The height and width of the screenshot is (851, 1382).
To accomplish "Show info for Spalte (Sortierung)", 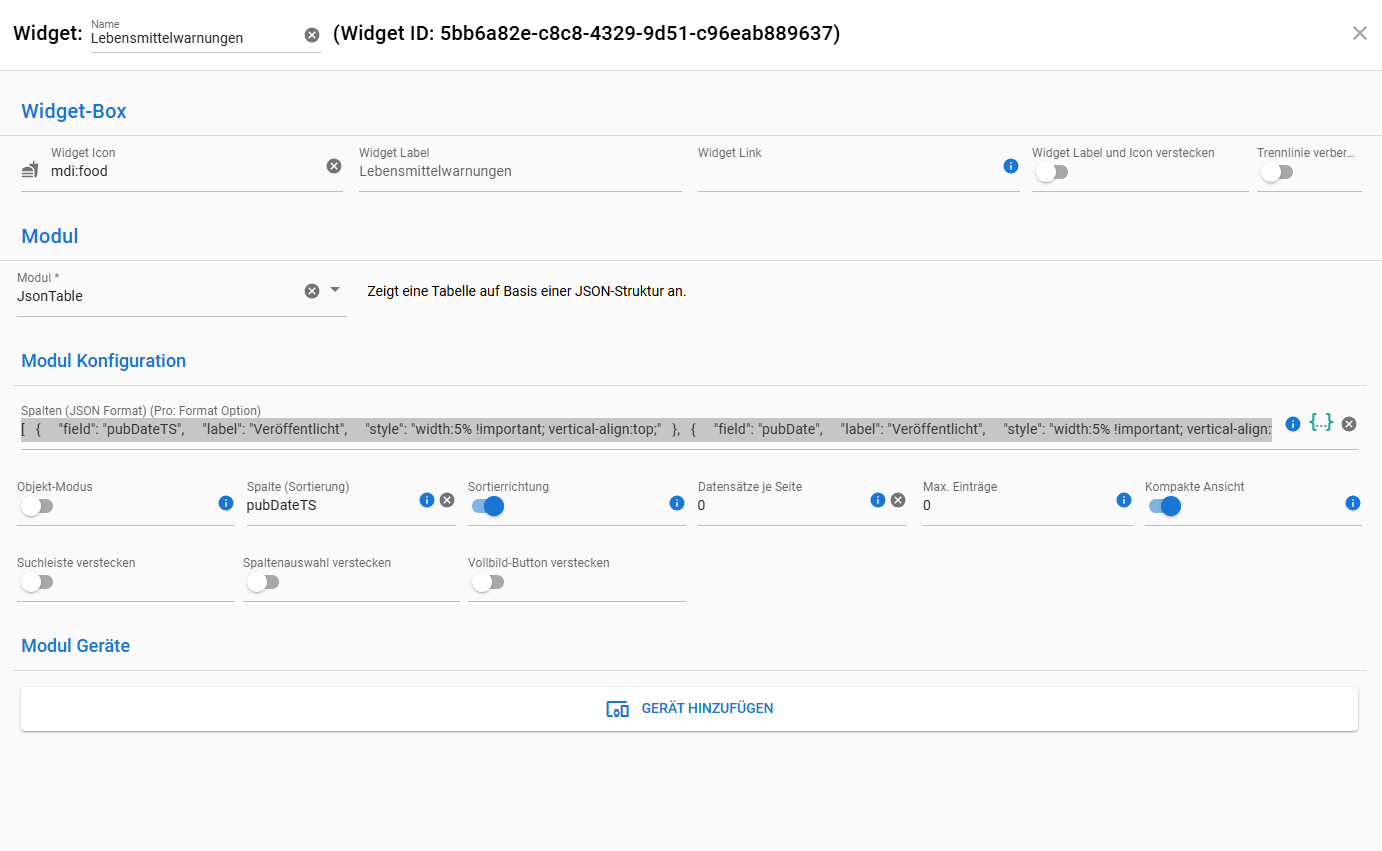I will pyautogui.click(x=427, y=500).
